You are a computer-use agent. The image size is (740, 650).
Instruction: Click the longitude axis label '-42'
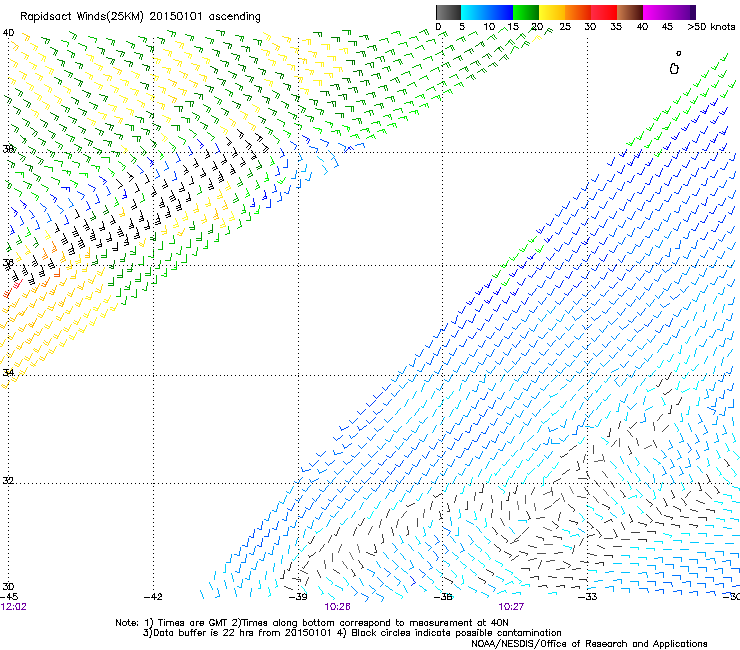[153, 597]
